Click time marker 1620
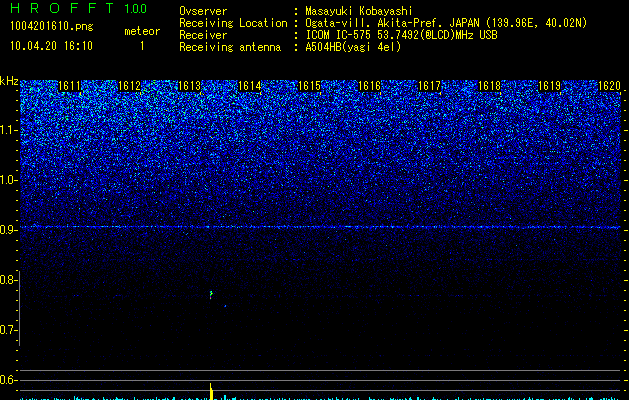Image resolution: width=629 pixels, height=400 pixels. [x=609, y=86]
